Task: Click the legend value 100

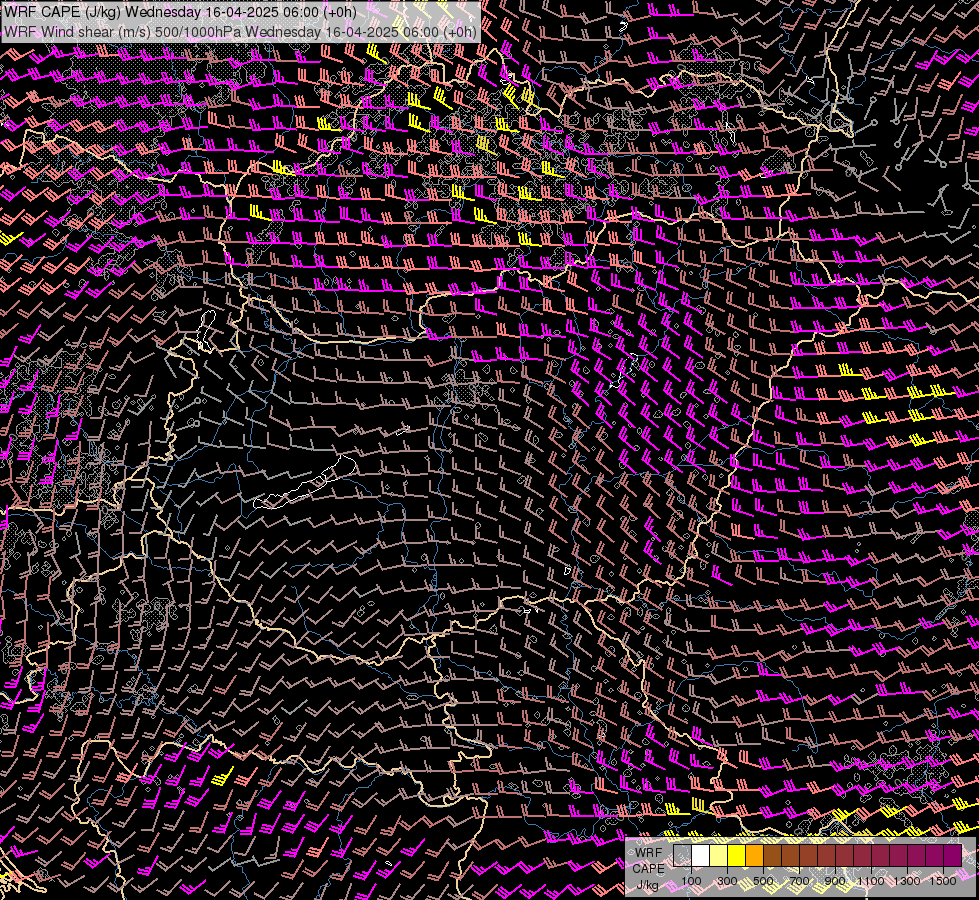Action: pos(691,881)
